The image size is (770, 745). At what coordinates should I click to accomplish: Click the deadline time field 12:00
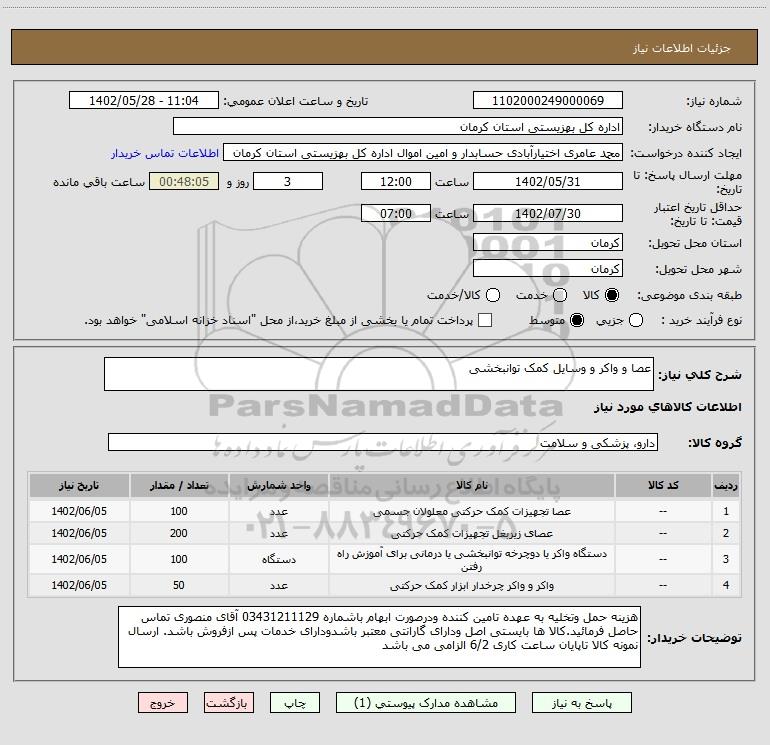tap(396, 182)
